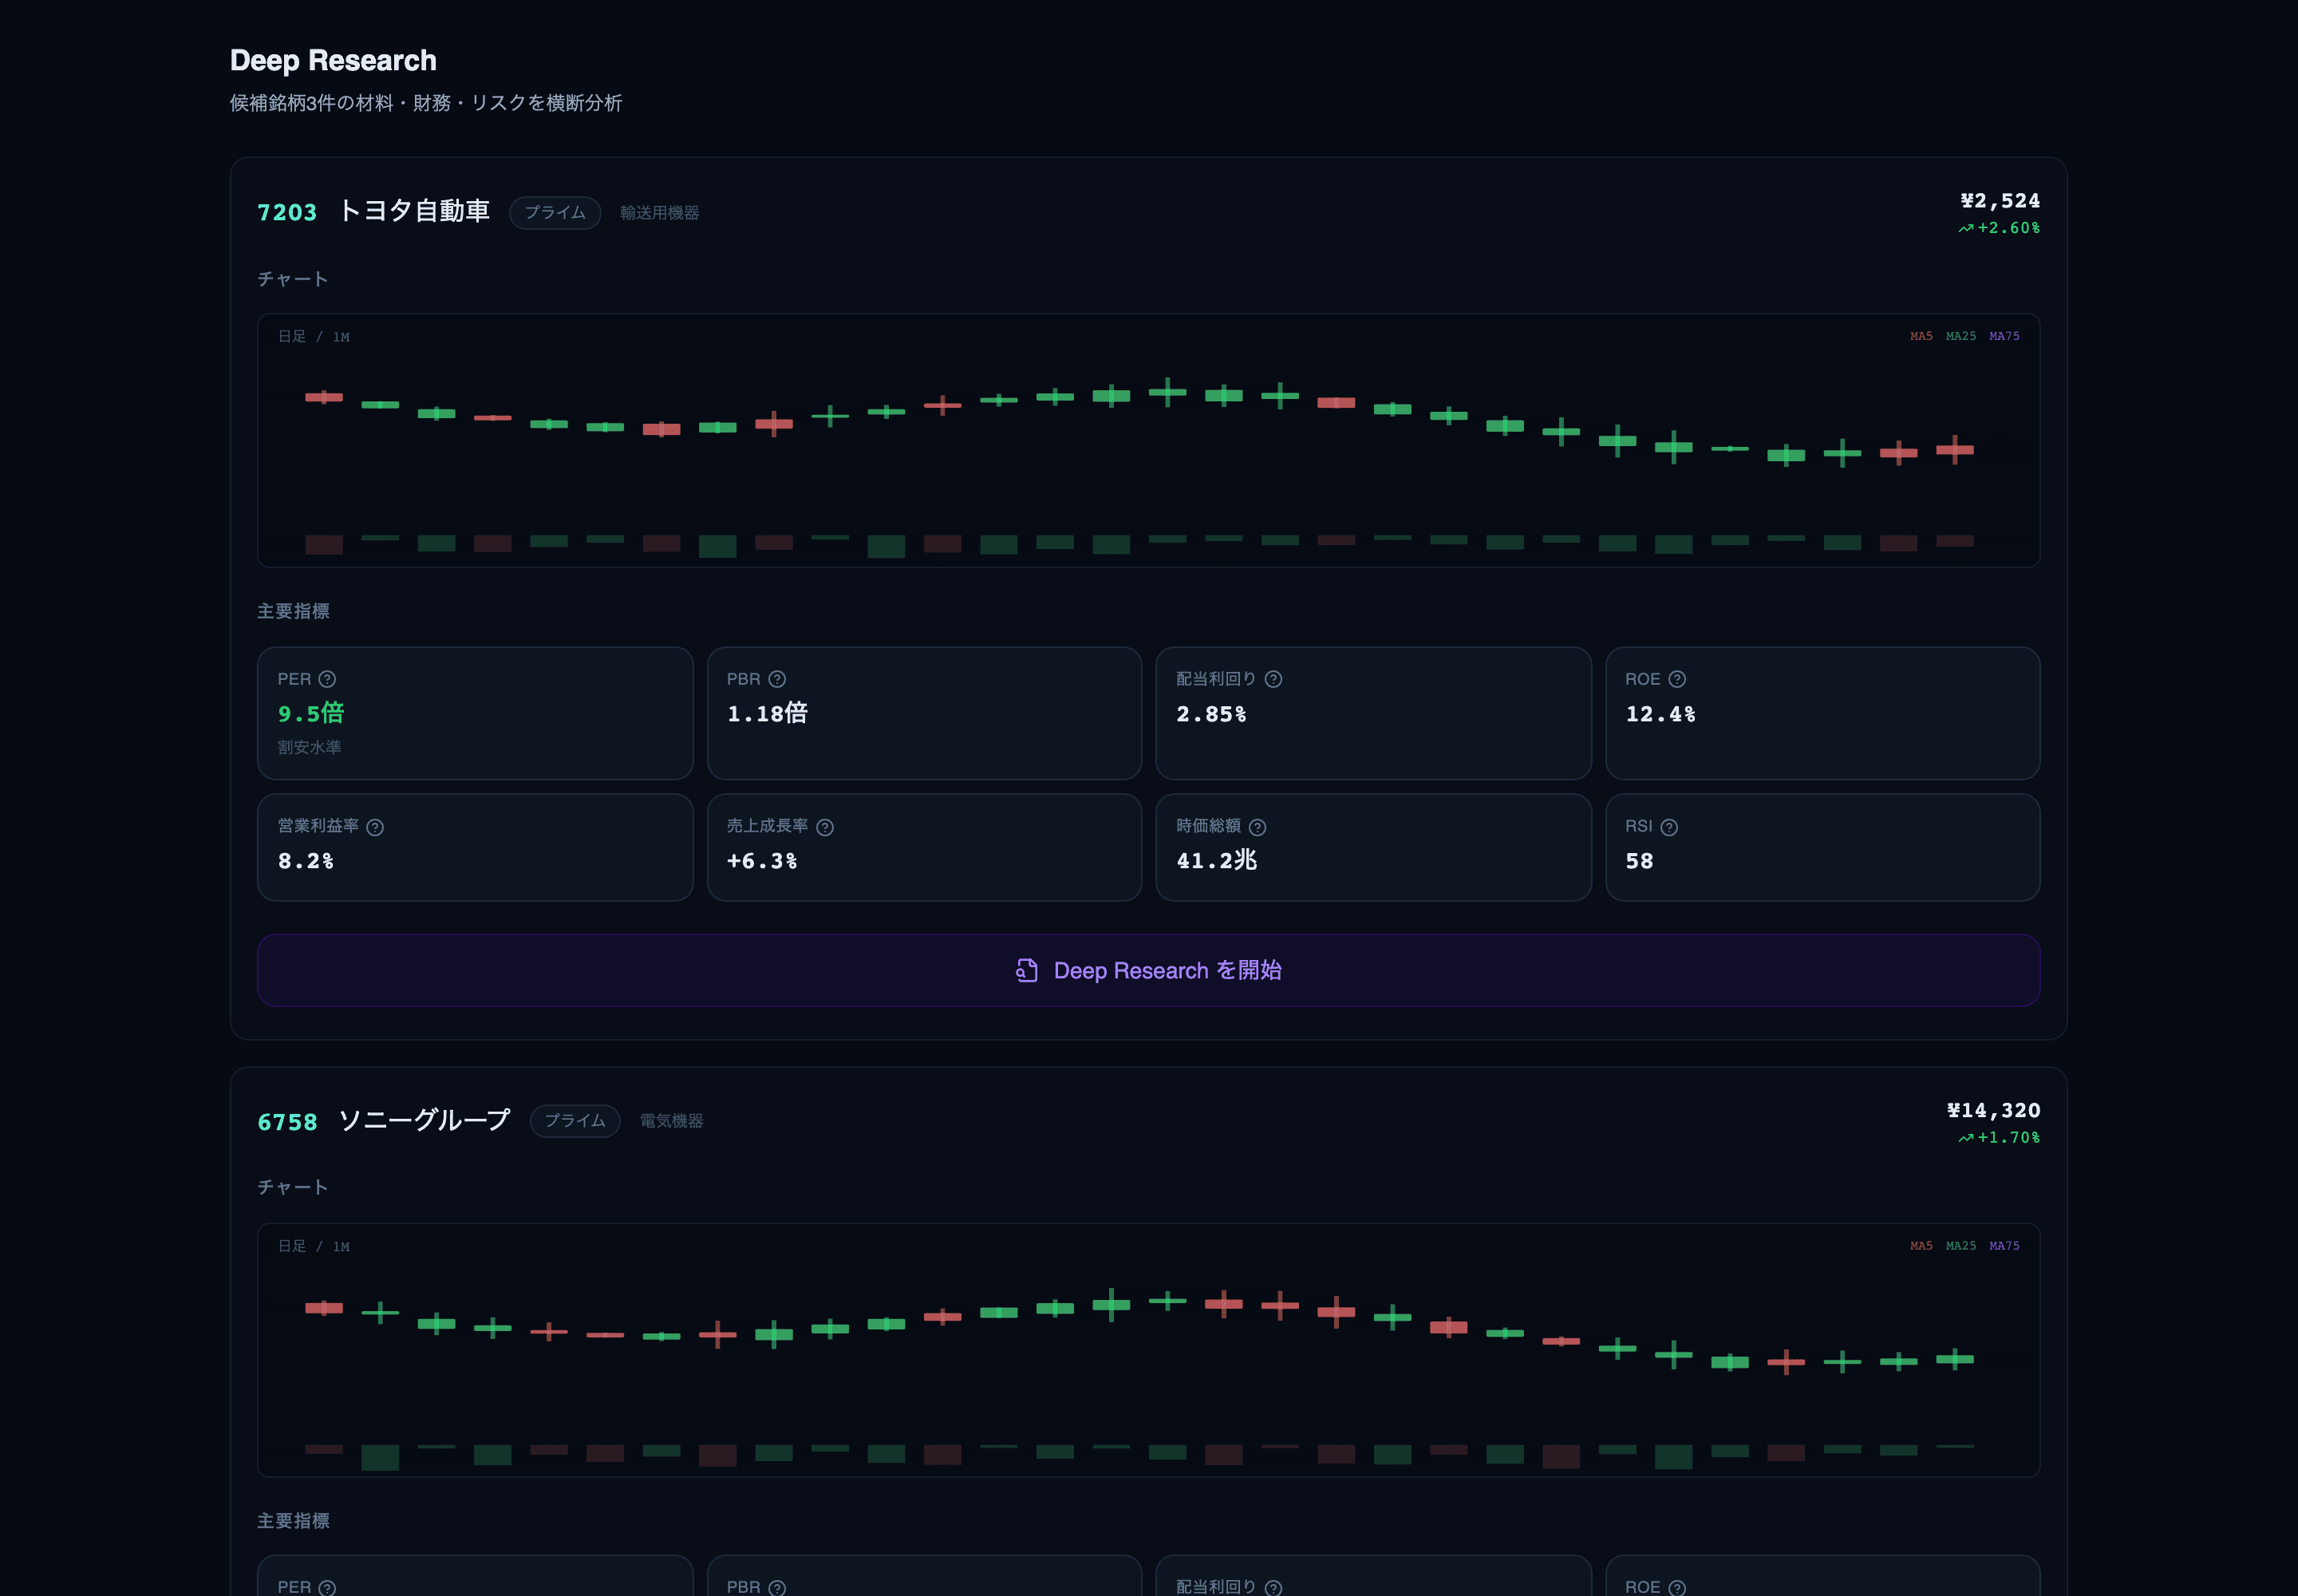Click the 売上成長率 question mark icon
This screenshot has height=1596, width=2298.
pos(825,827)
